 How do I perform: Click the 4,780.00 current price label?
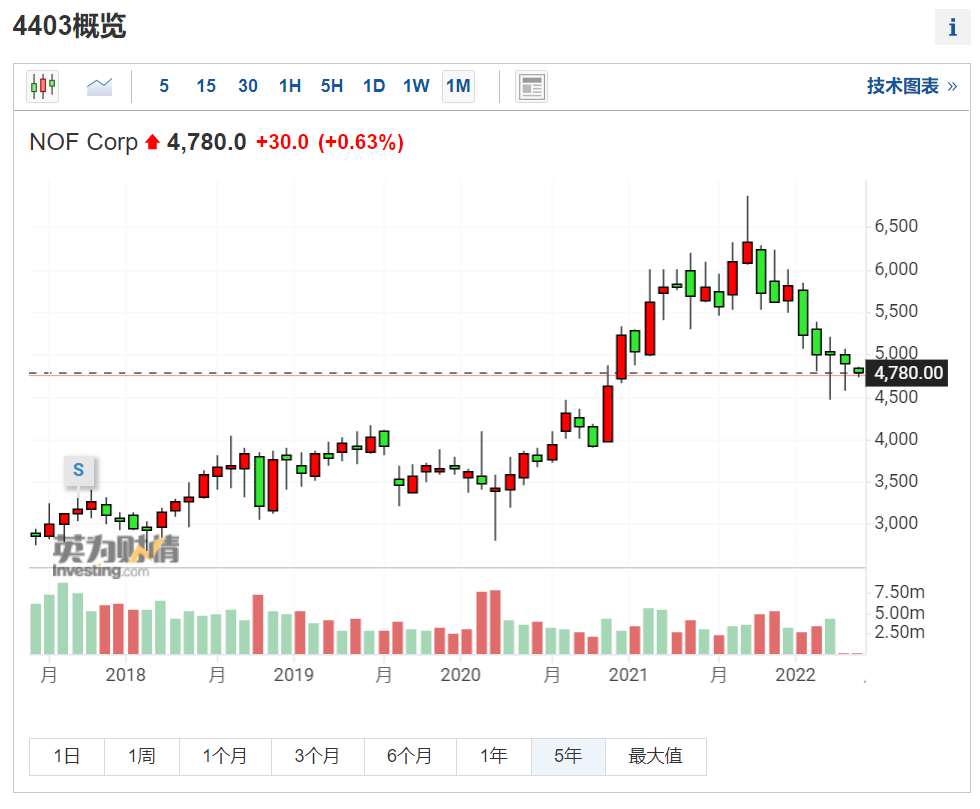pyautogui.click(x=908, y=373)
